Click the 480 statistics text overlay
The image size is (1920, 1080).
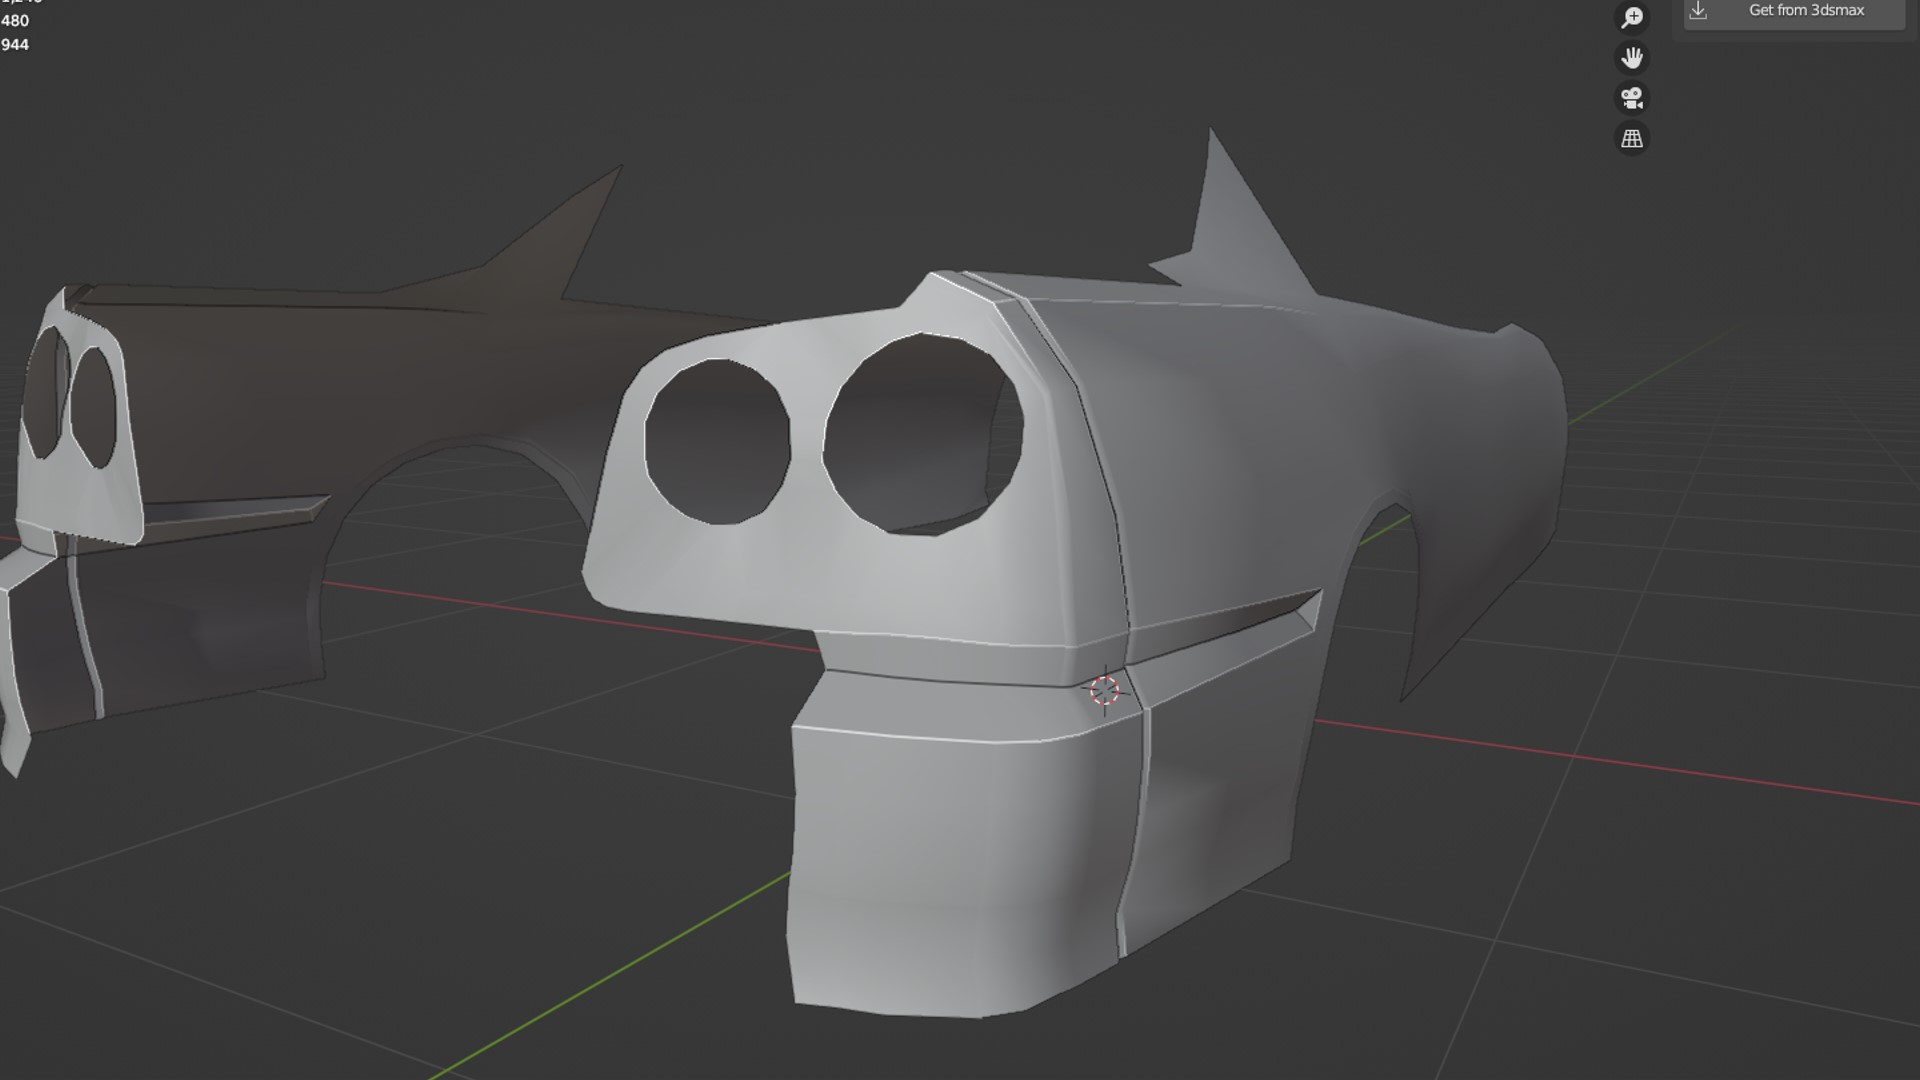click(x=15, y=21)
